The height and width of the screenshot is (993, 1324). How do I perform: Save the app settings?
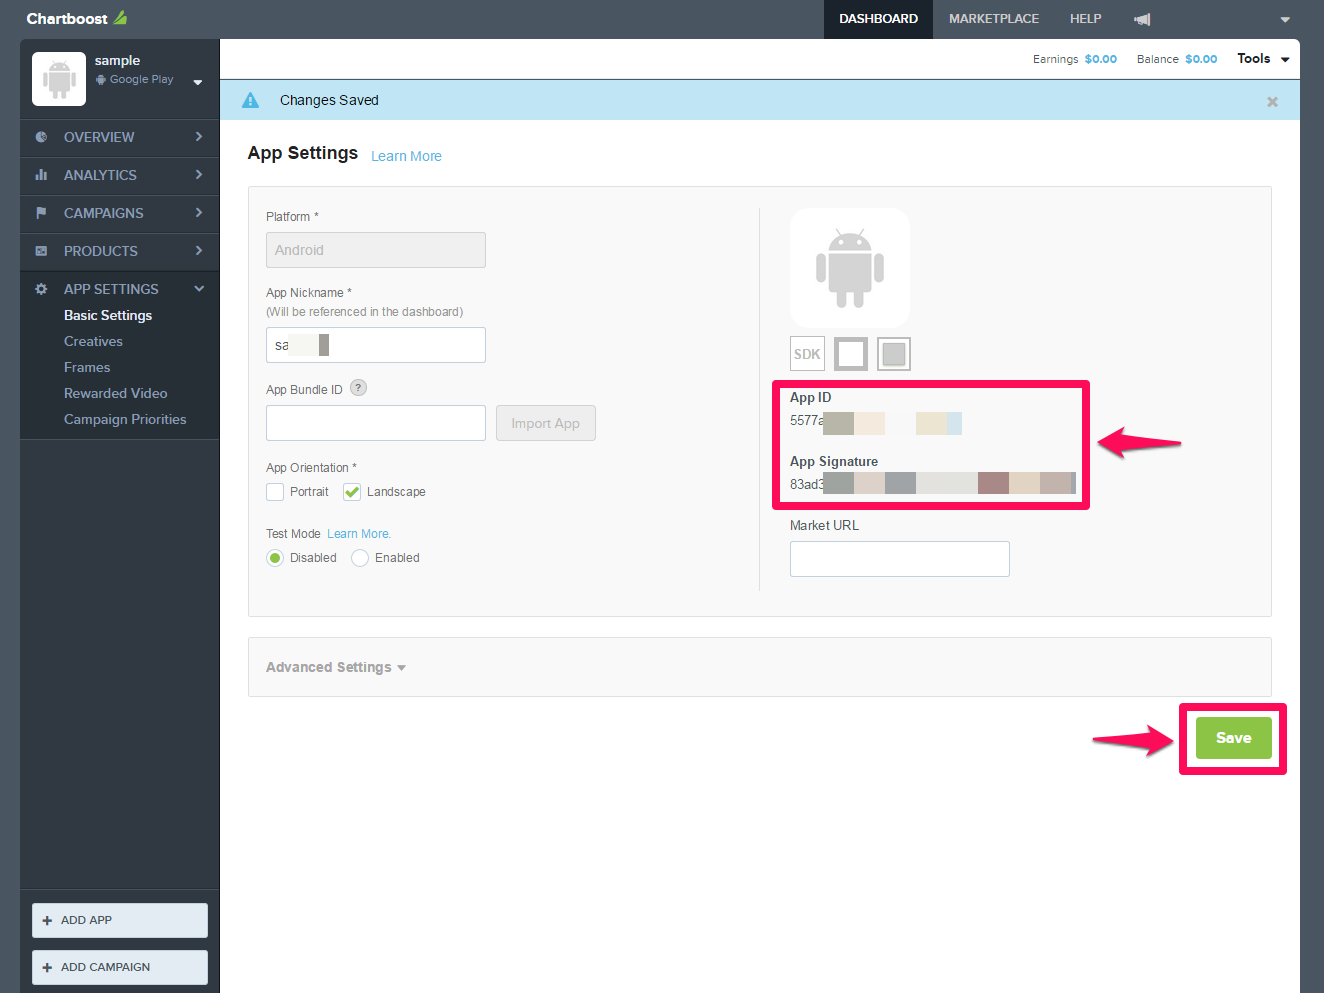tap(1232, 737)
